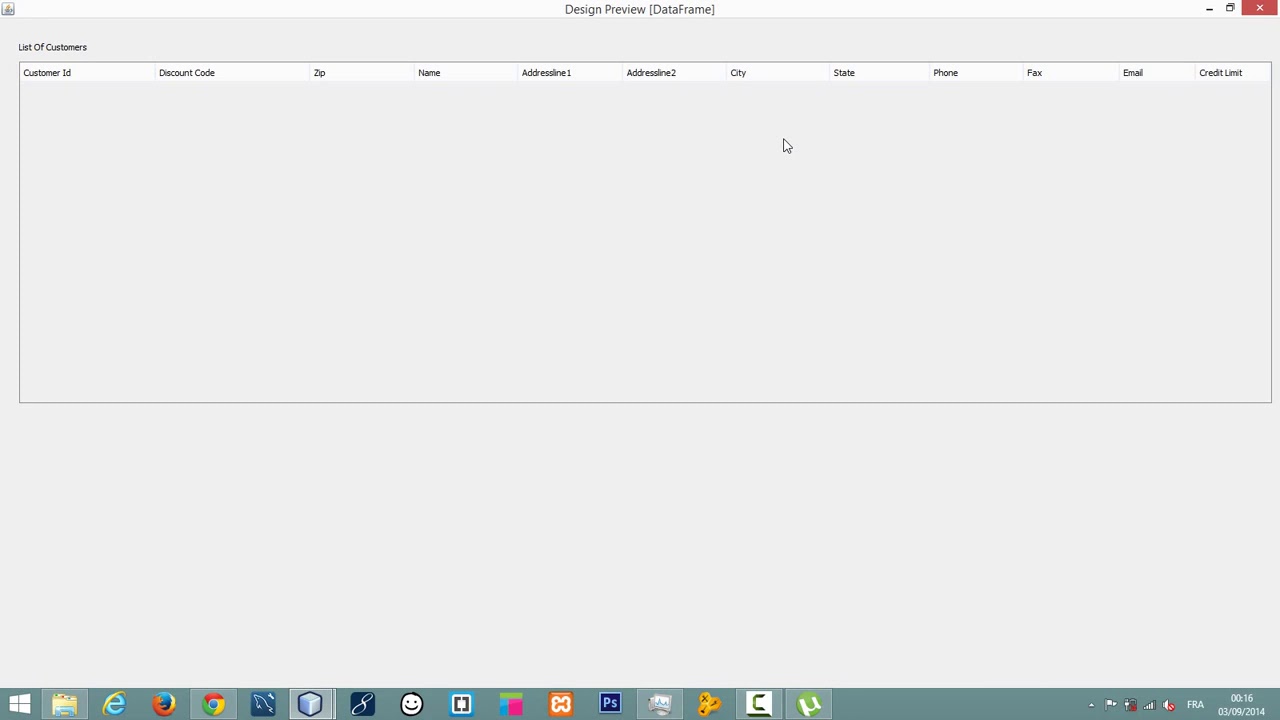Select the Addressline1 column header
The width and height of the screenshot is (1280, 720).
[570, 73]
